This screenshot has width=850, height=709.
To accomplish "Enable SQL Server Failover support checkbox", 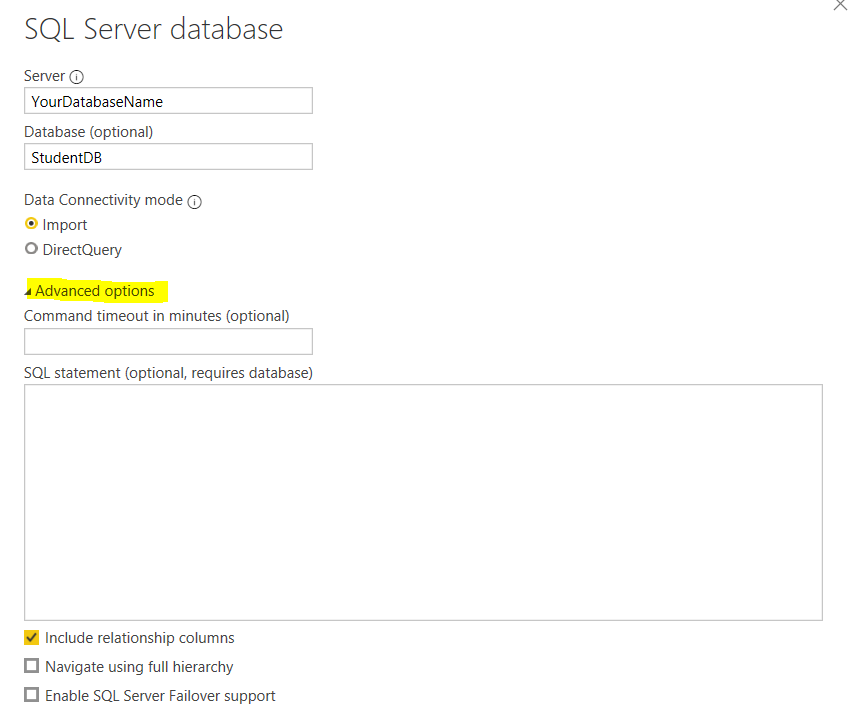I will coord(31,694).
